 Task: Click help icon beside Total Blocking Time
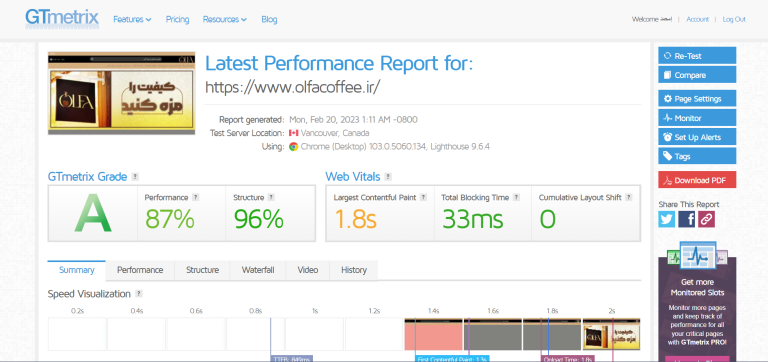pyautogui.click(x=516, y=197)
